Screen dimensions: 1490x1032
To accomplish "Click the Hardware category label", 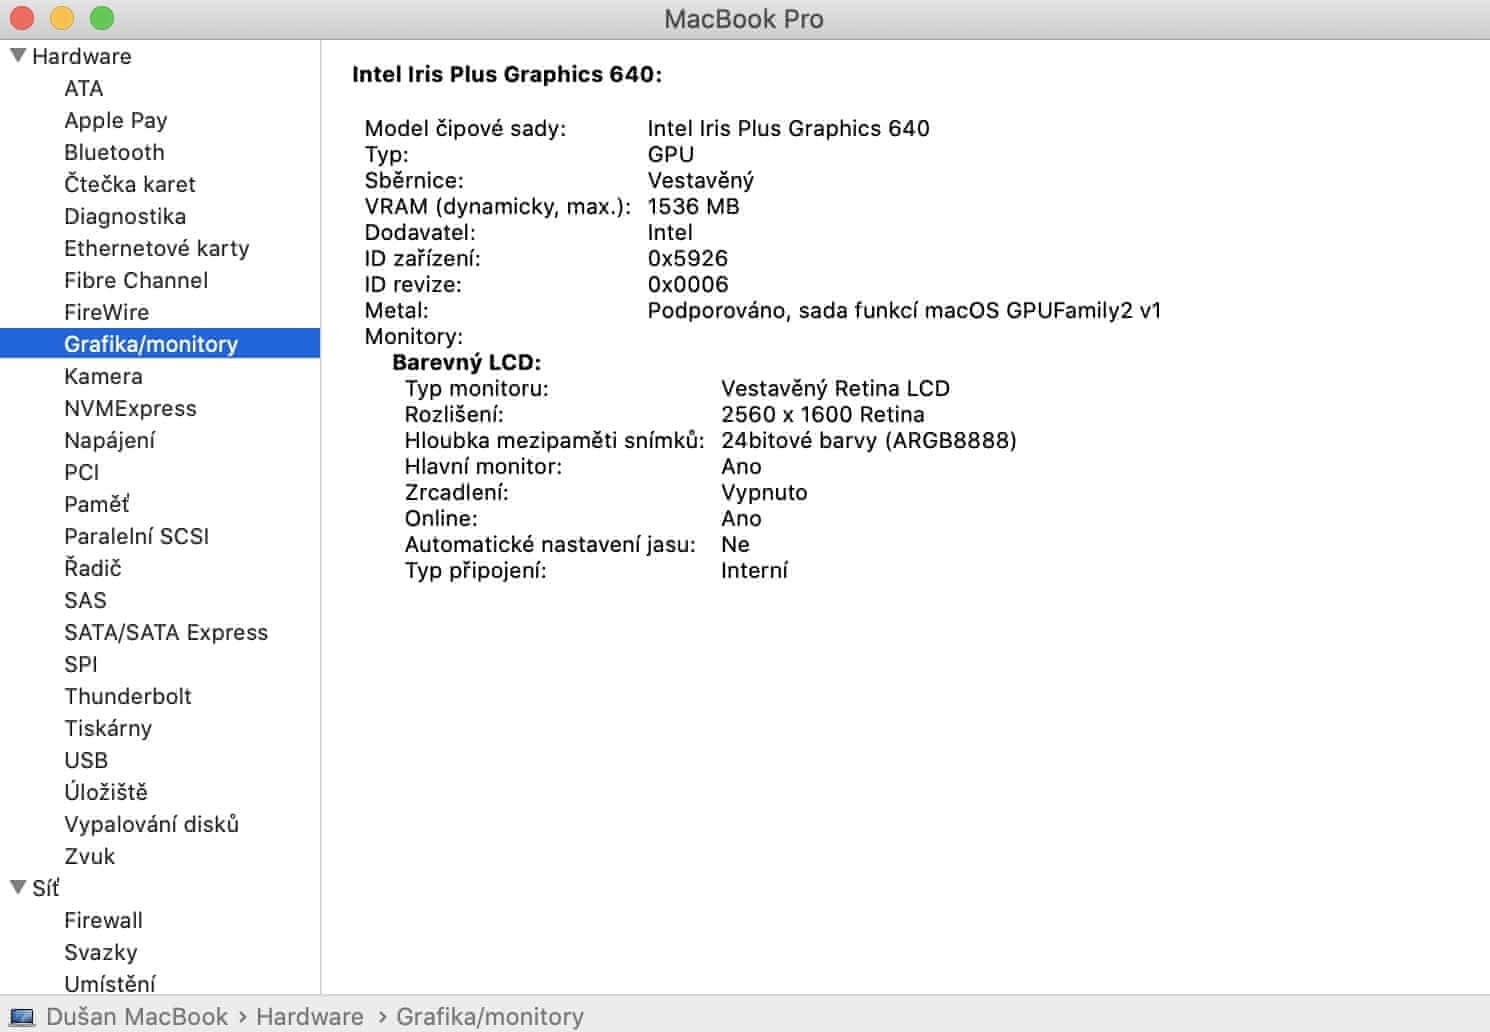I will (x=82, y=56).
